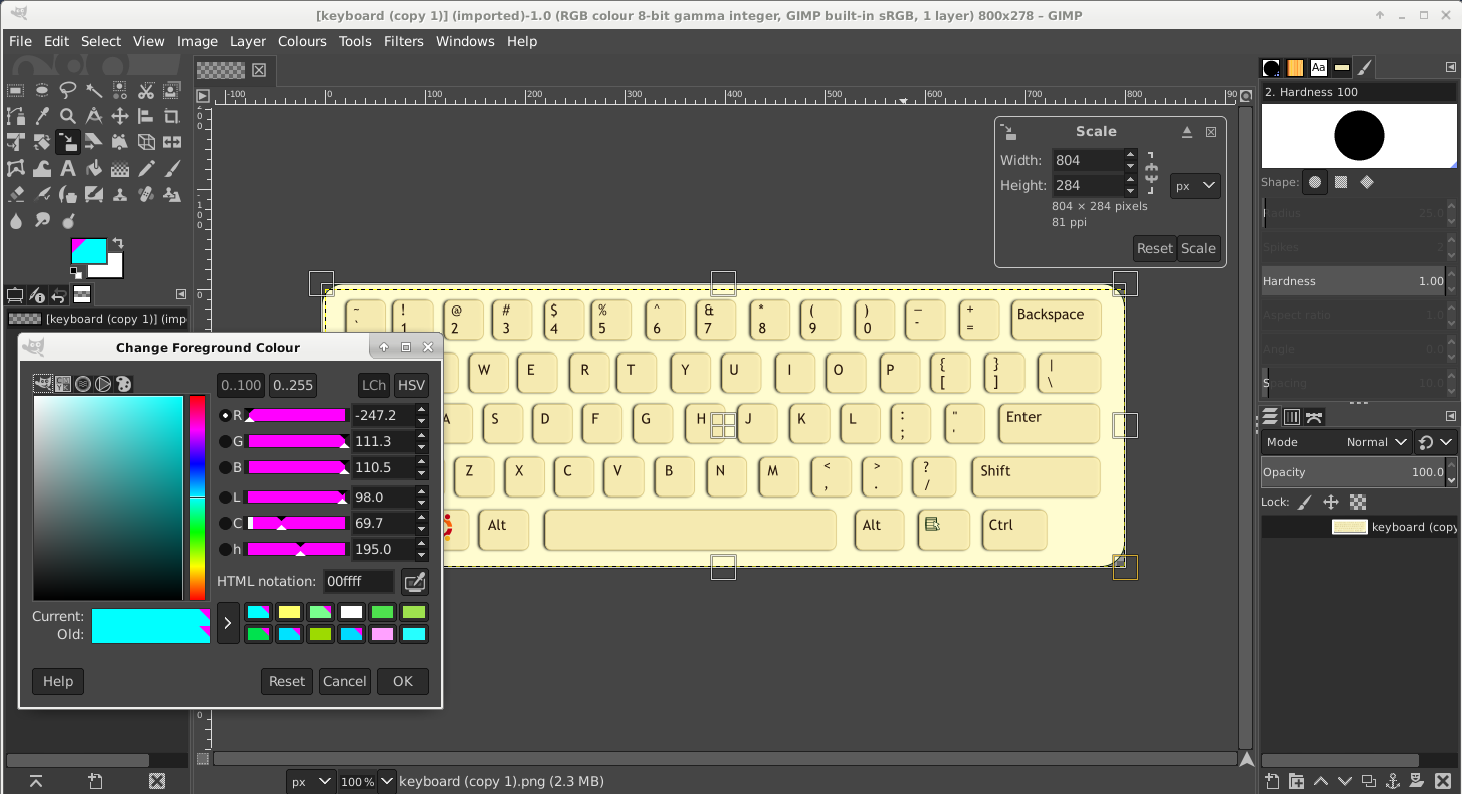Screen dimensions: 1462x794
Task: Expand the colour history arrow button
Action: 228,623
